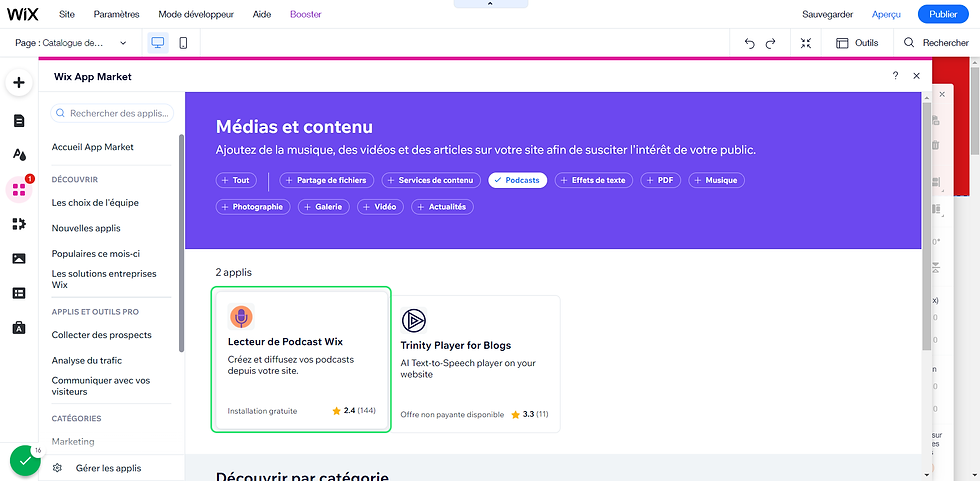Select the Musique filter chip

pyautogui.click(x=716, y=180)
